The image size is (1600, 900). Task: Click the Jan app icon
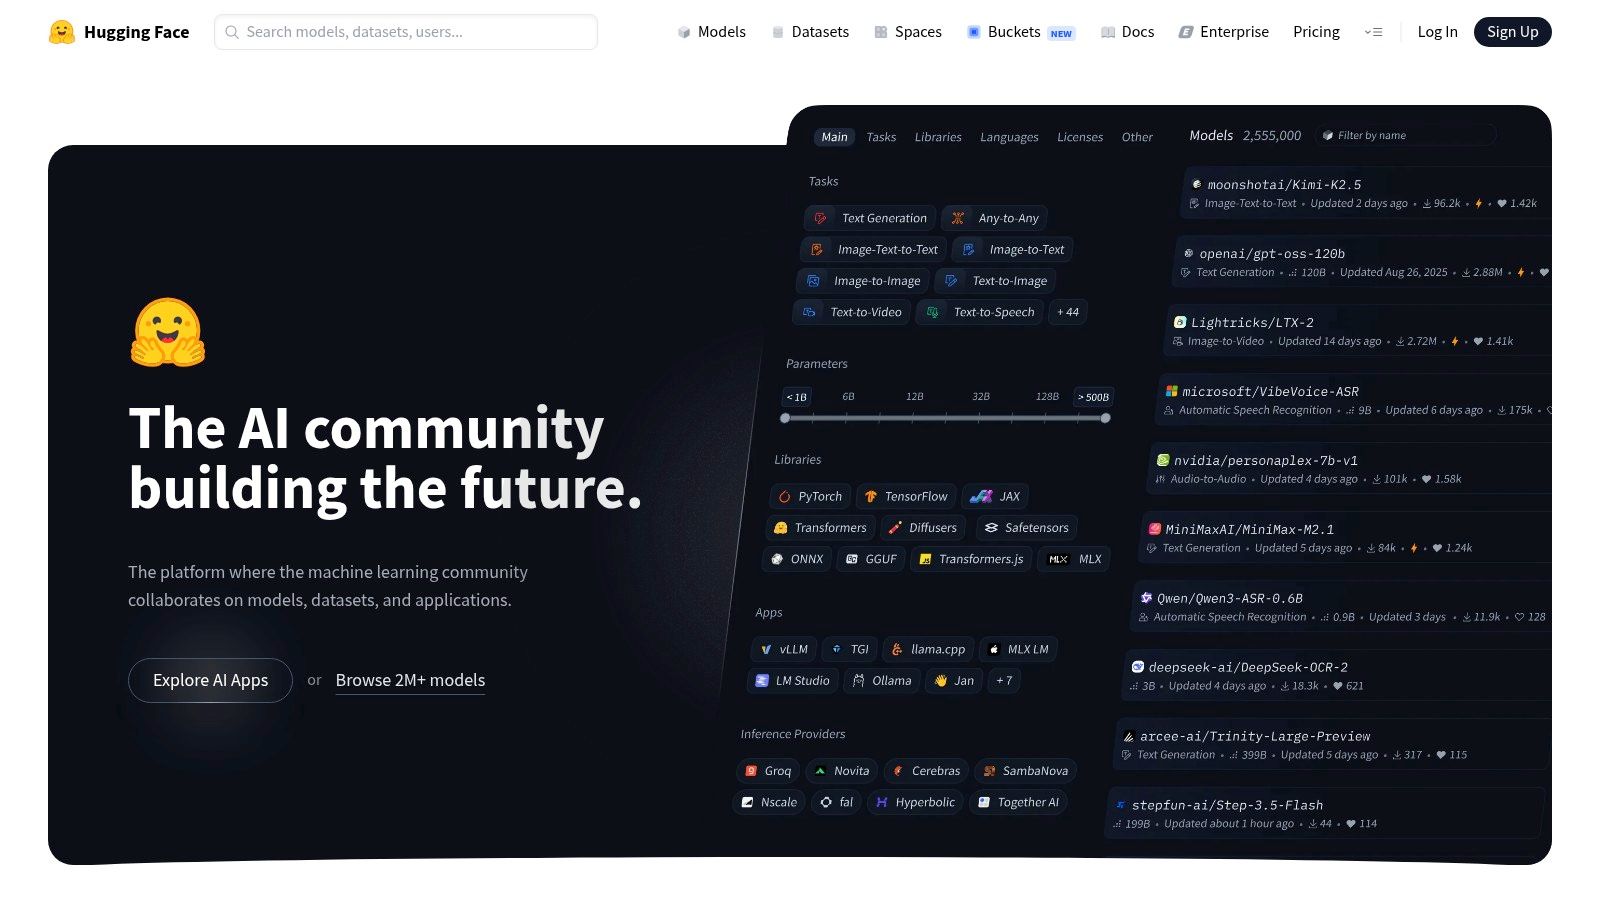tap(940, 680)
